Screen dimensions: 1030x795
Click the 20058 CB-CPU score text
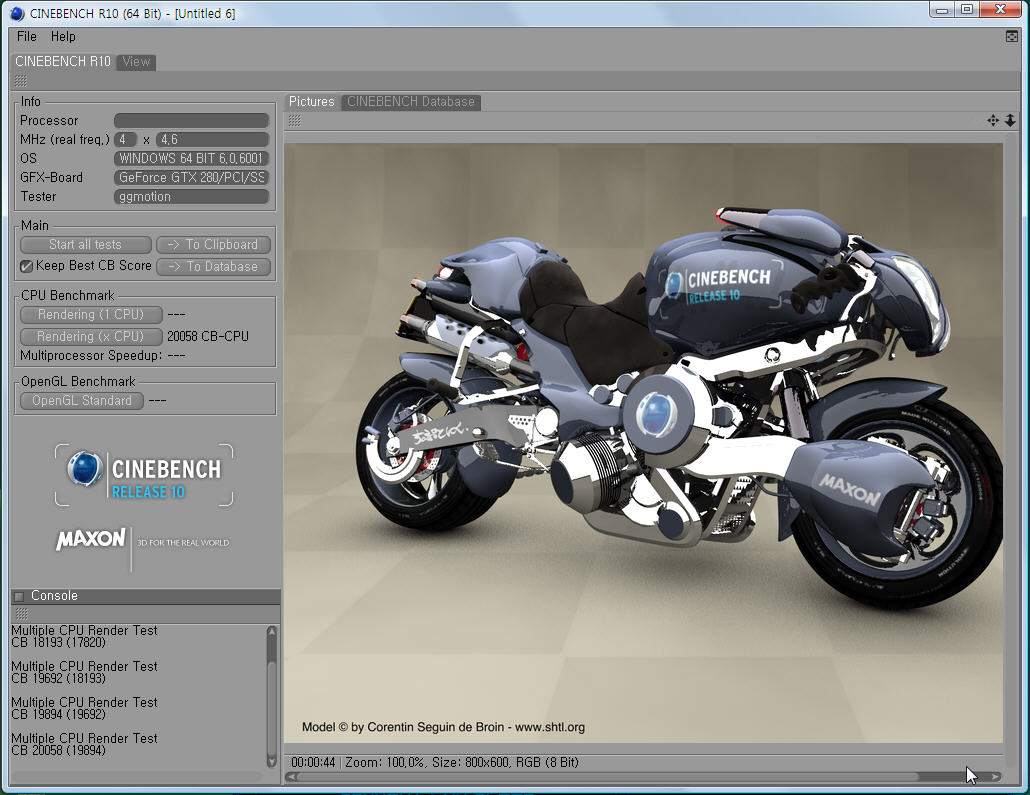(208, 336)
